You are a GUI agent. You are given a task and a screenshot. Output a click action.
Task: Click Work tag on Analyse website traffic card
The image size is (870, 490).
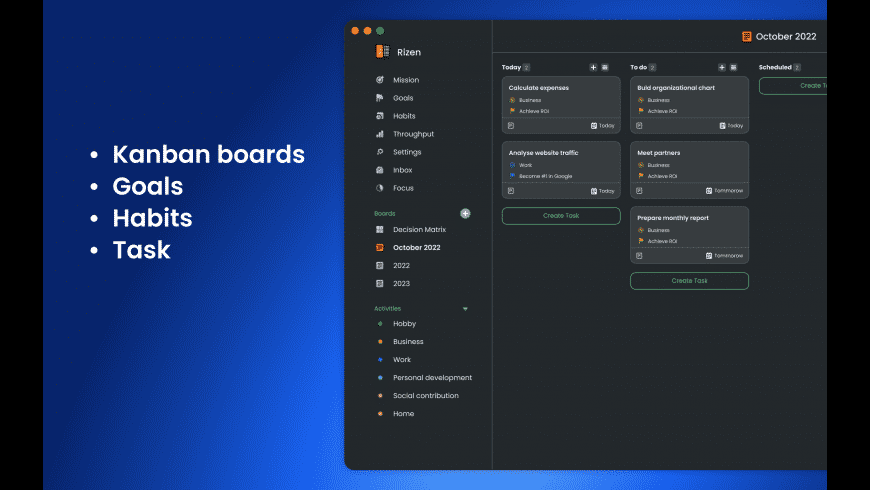point(520,165)
